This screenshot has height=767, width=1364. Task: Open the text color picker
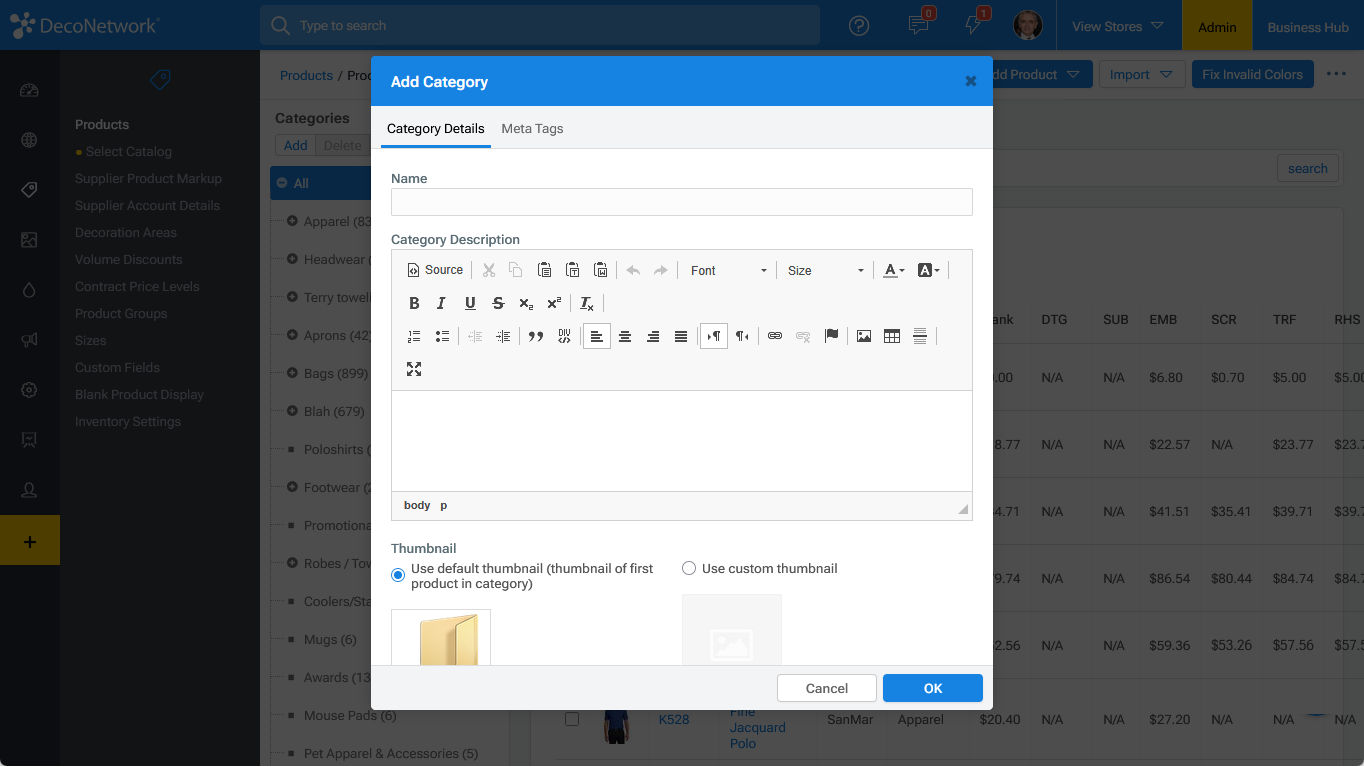(x=893, y=270)
